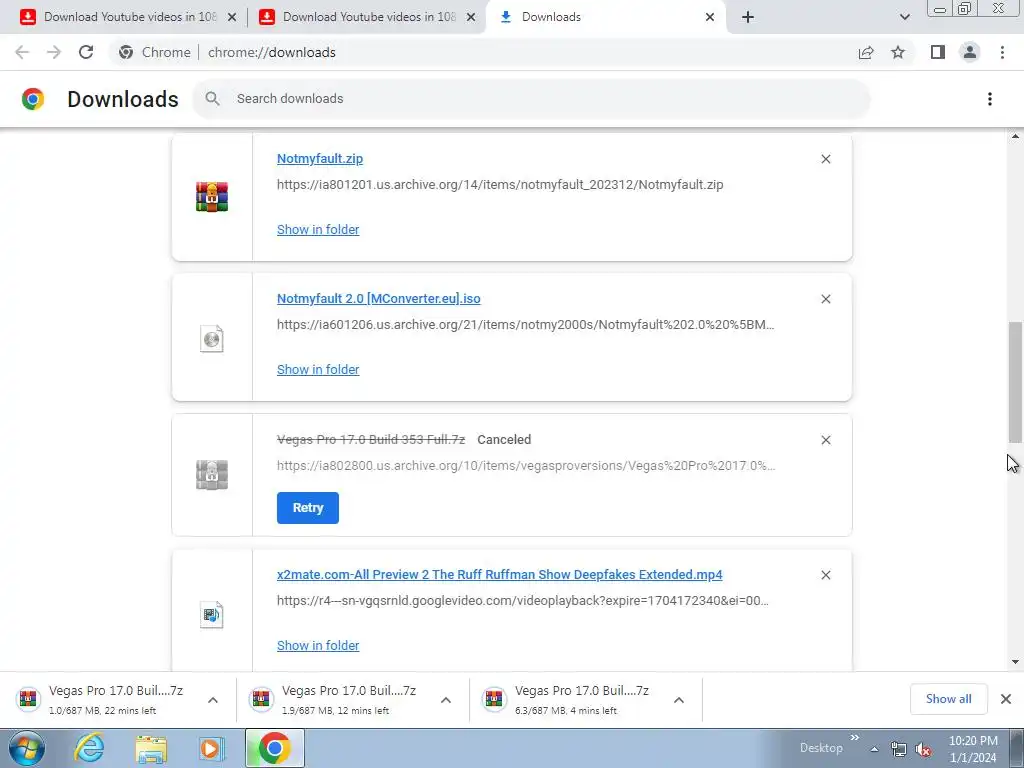
Task: Show Notmyfault.zip in folder
Action: (x=318, y=229)
